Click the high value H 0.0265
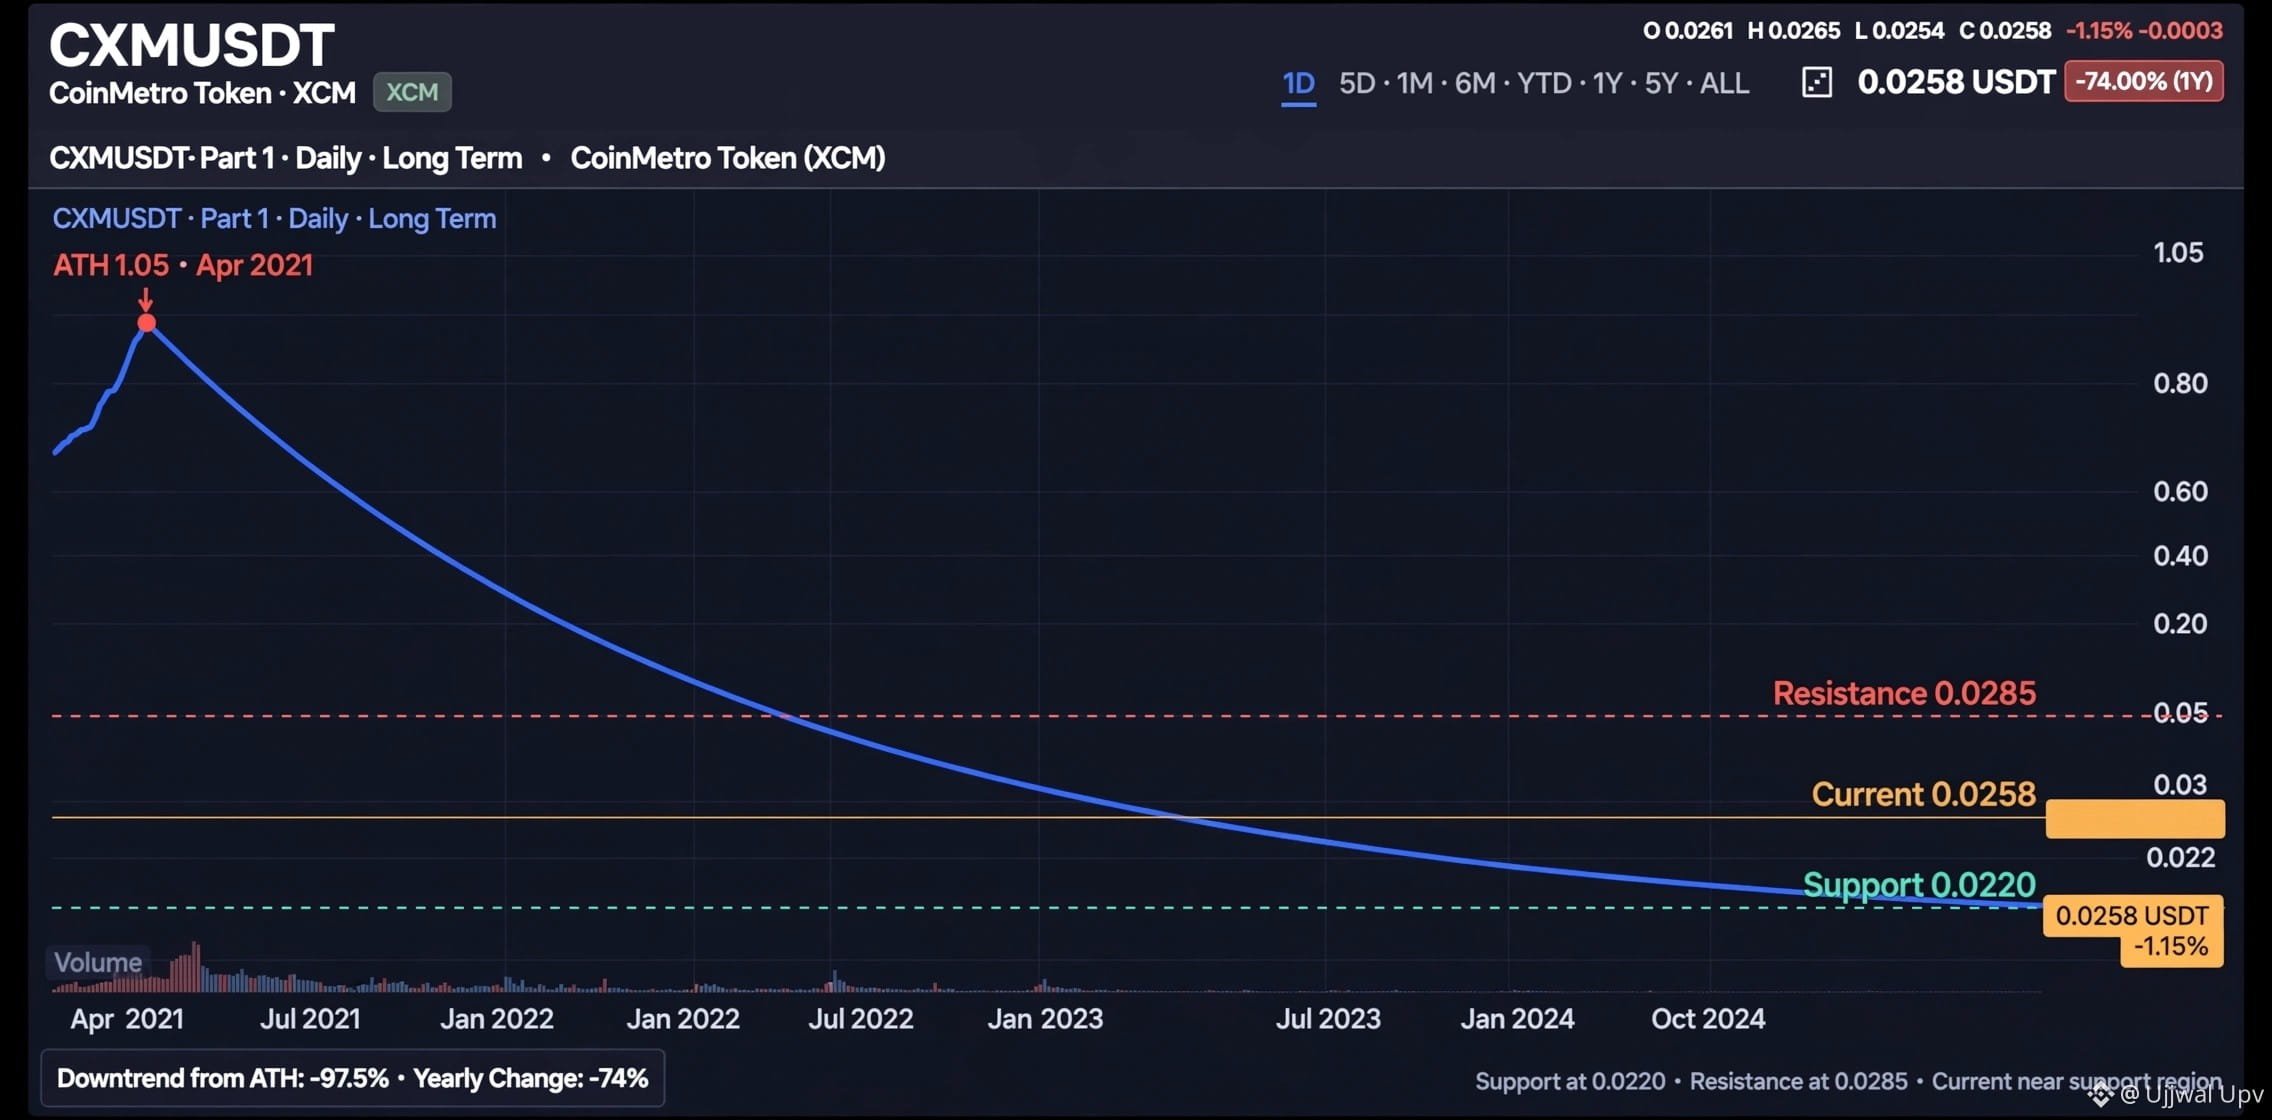Viewport: 2272px width, 1120px height. [x=1793, y=31]
